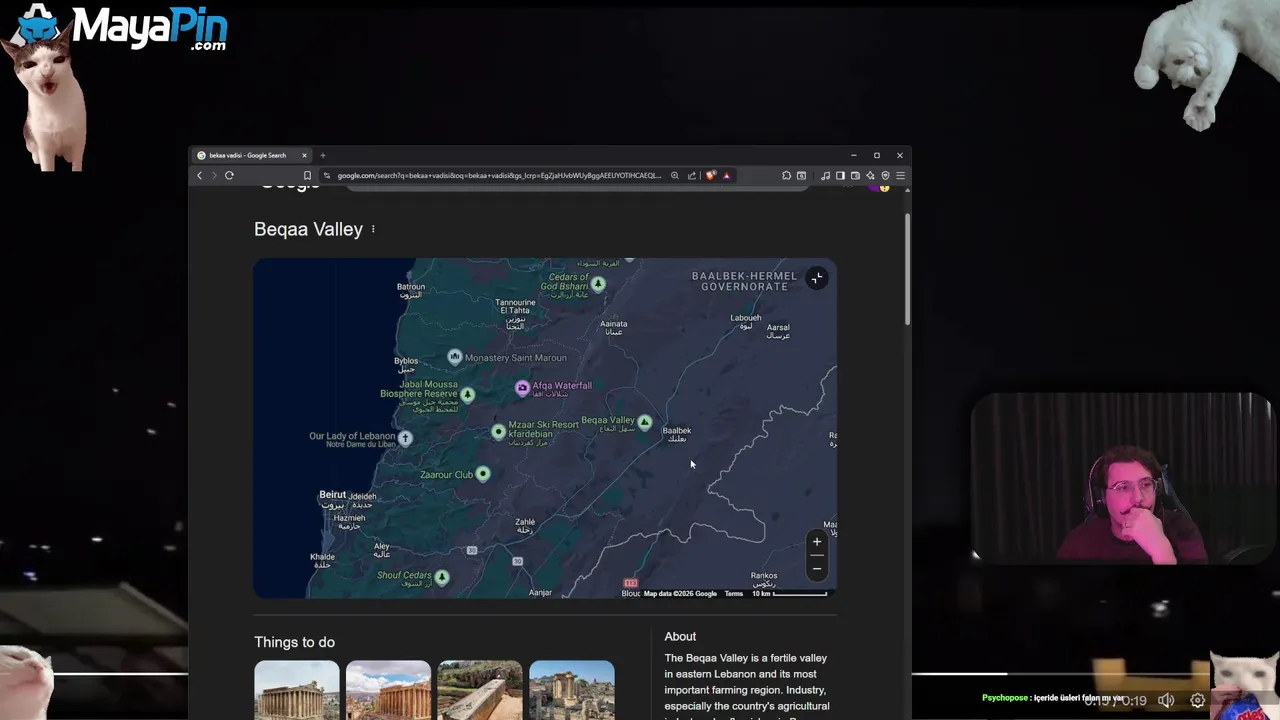The height and width of the screenshot is (720, 1280).
Task: Open the Beqaa Valley three-dot options menu
Action: pyautogui.click(x=373, y=229)
